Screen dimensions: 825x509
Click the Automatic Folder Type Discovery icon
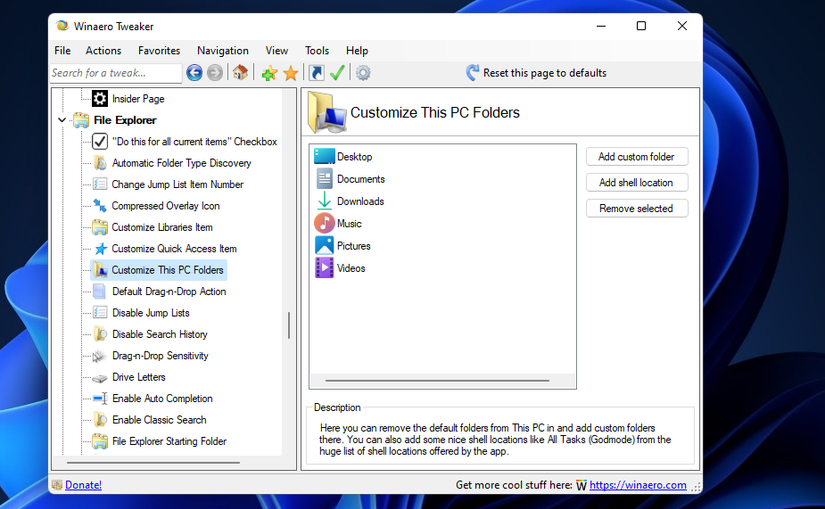pos(100,163)
